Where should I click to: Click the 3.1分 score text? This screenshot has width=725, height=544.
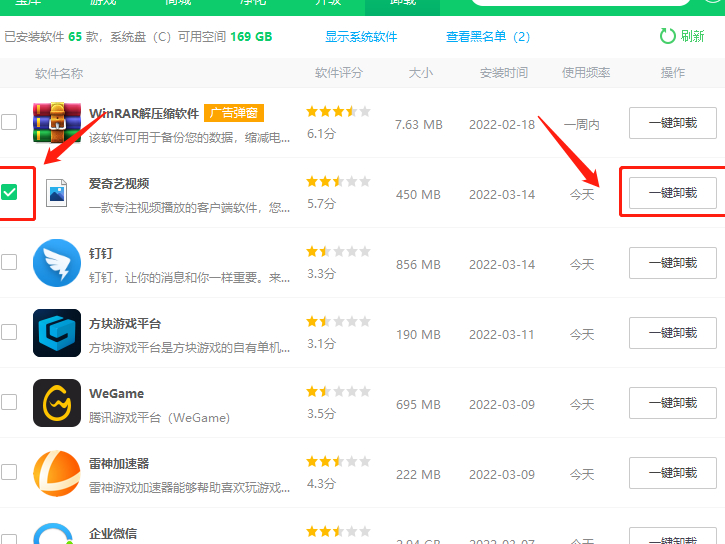click(x=322, y=343)
